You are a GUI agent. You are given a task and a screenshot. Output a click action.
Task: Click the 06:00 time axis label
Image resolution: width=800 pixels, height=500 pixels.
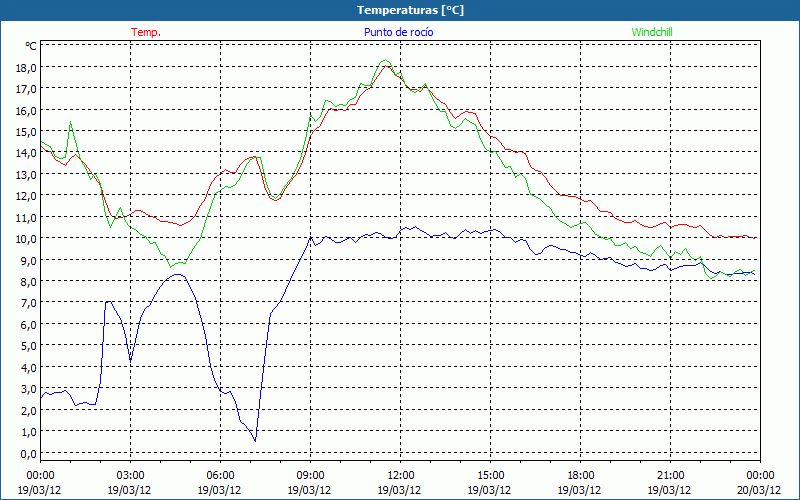point(220,475)
